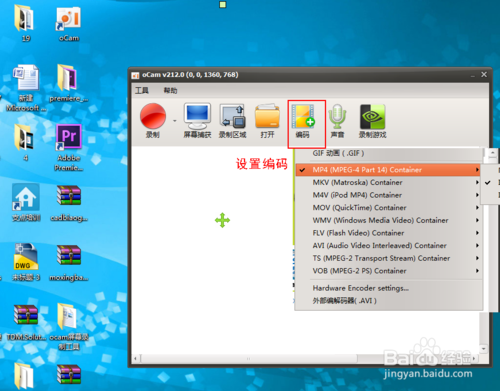Select FLV (Flash Video) Container entry
The width and height of the screenshot is (500, 391).
coord(388,233)
